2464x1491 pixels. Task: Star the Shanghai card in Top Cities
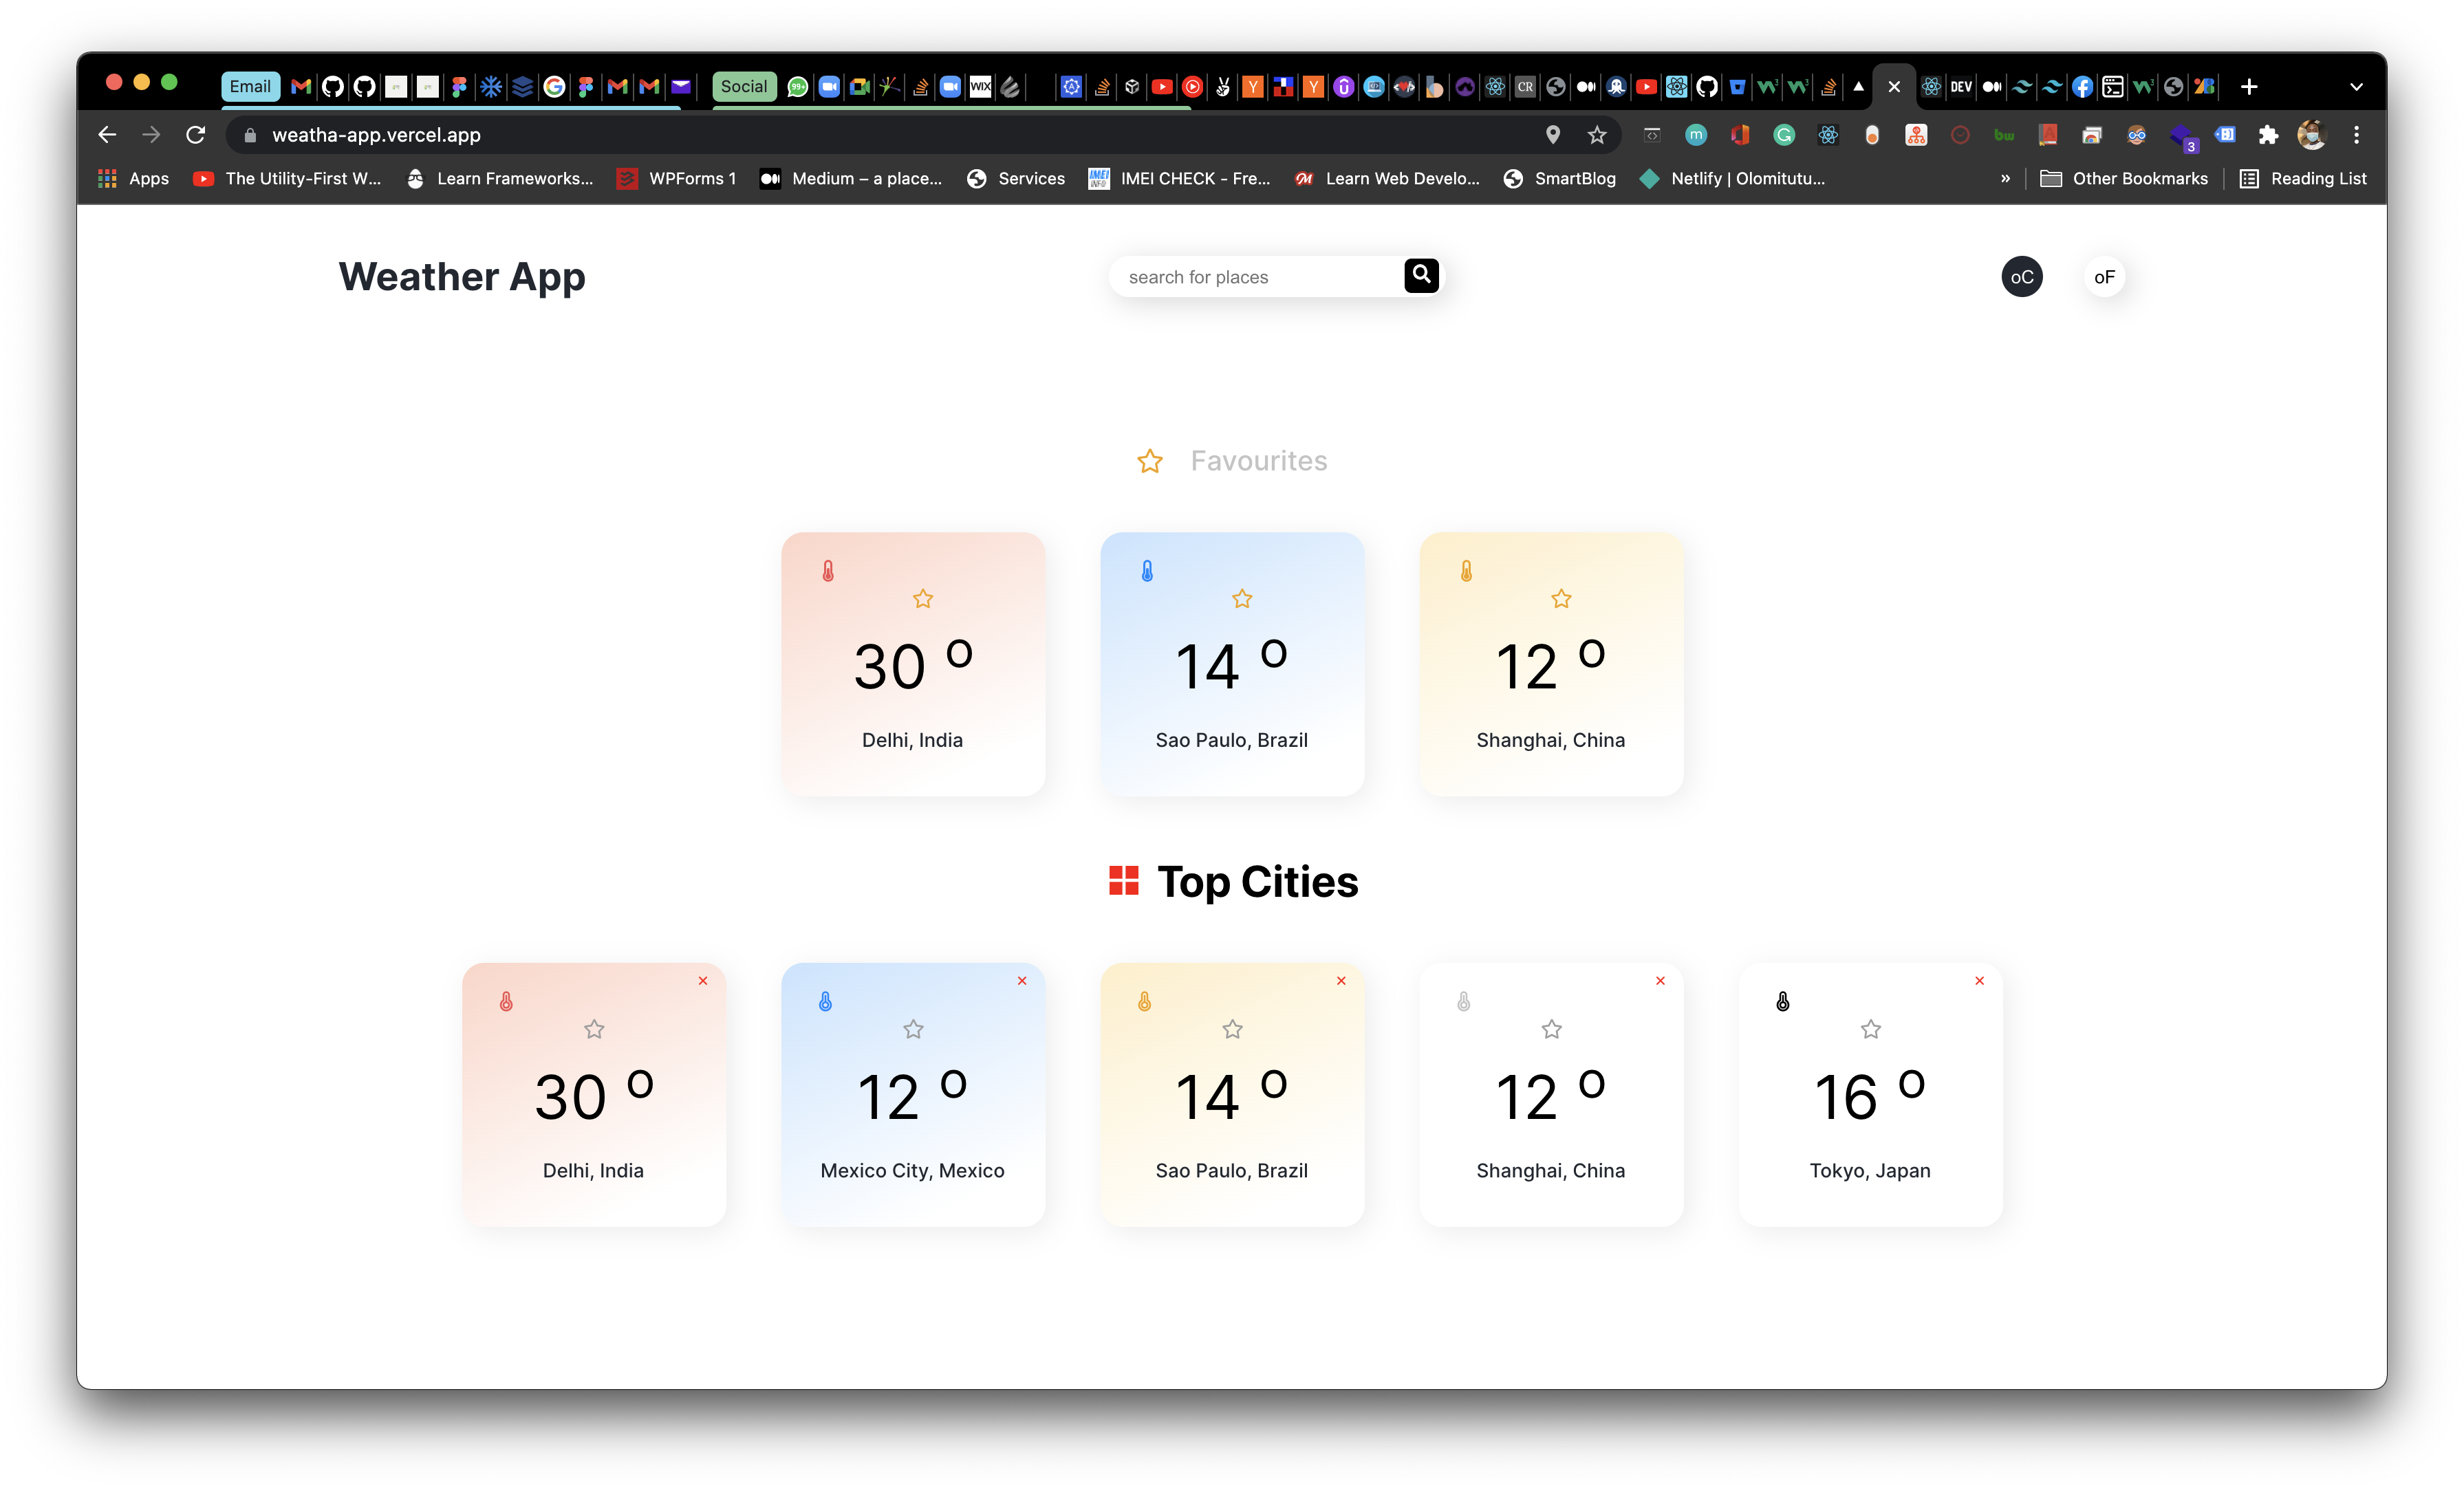[1551, 1029]
